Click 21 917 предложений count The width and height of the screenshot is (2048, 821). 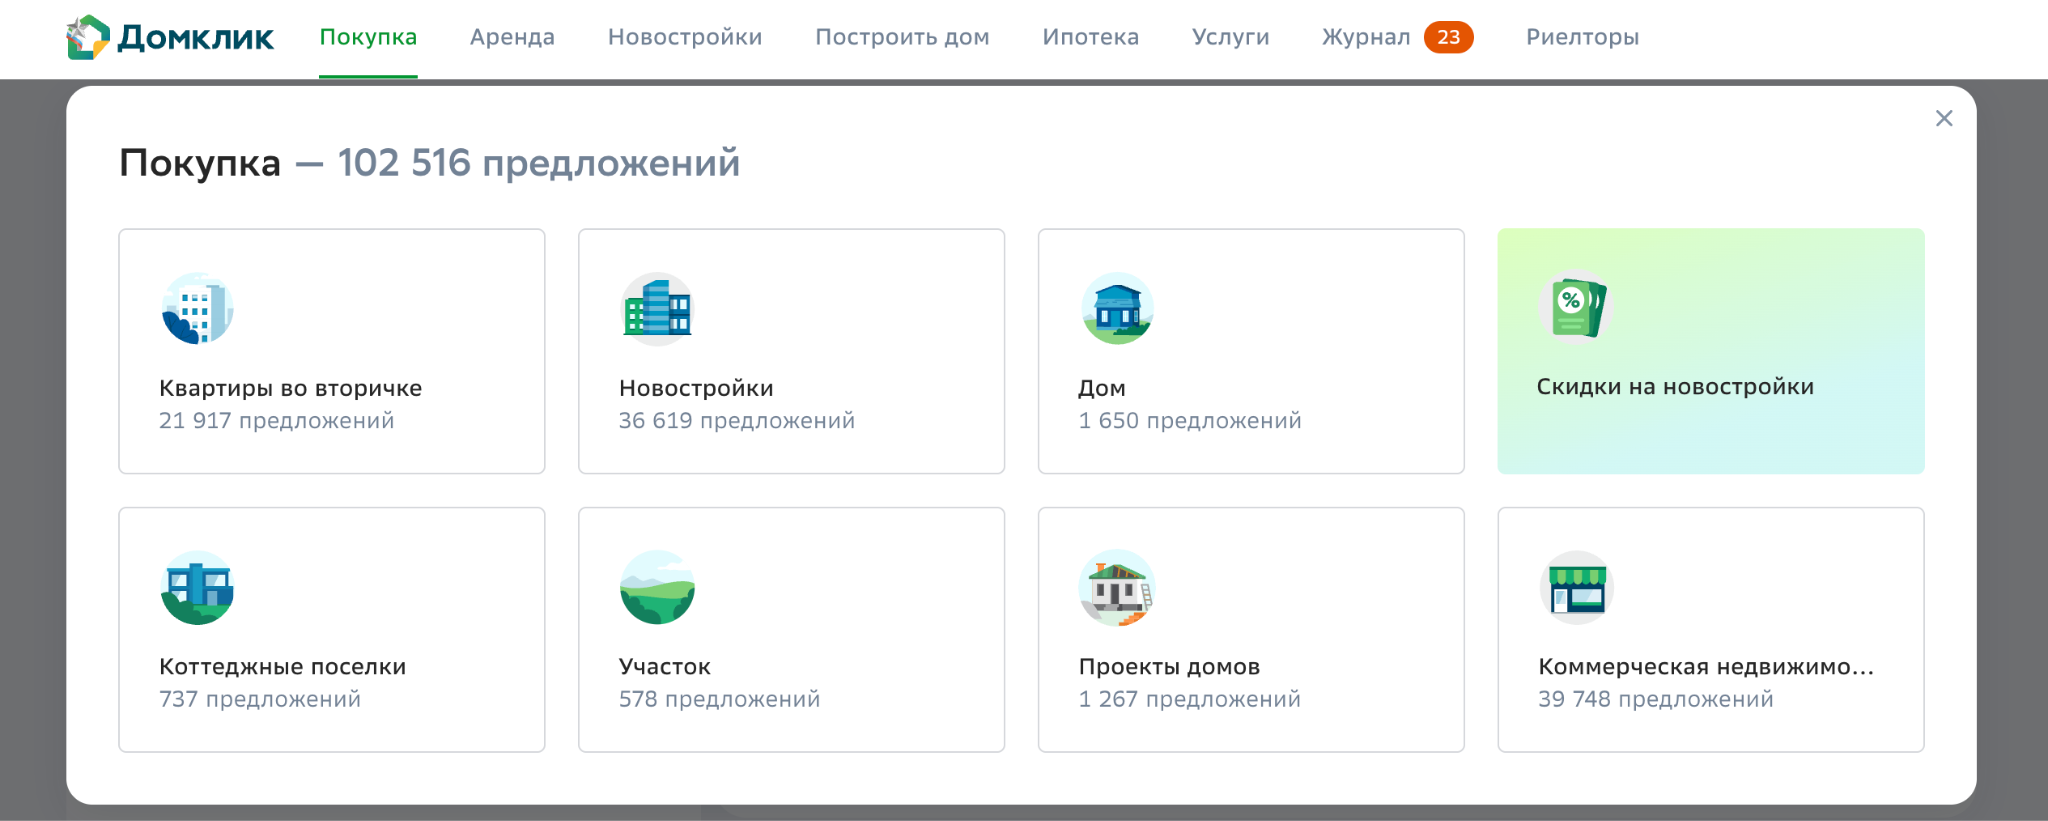(276, 421)
